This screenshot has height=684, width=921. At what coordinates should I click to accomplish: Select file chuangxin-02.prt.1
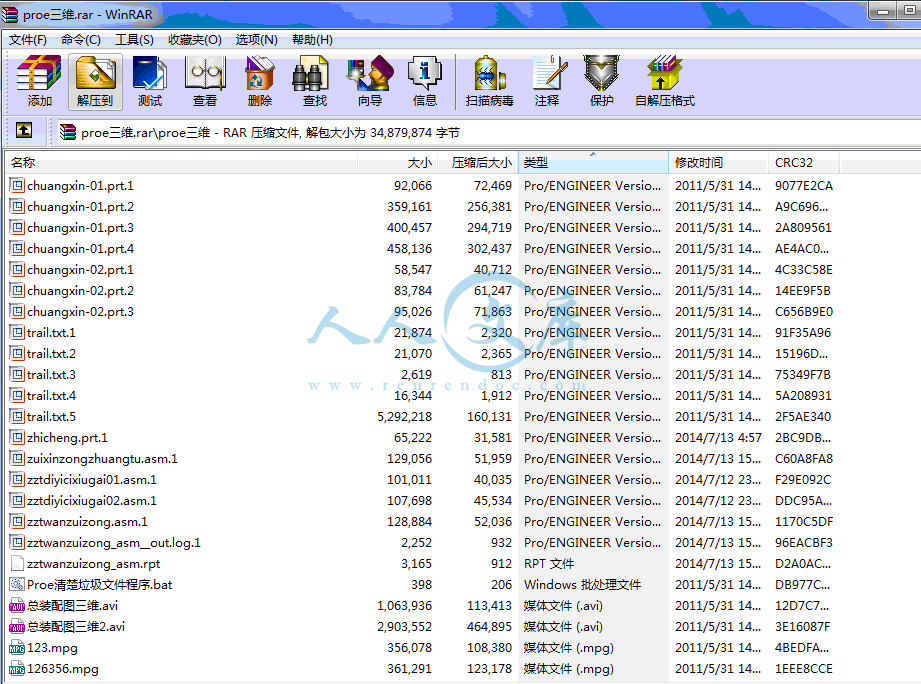(80, 269)
